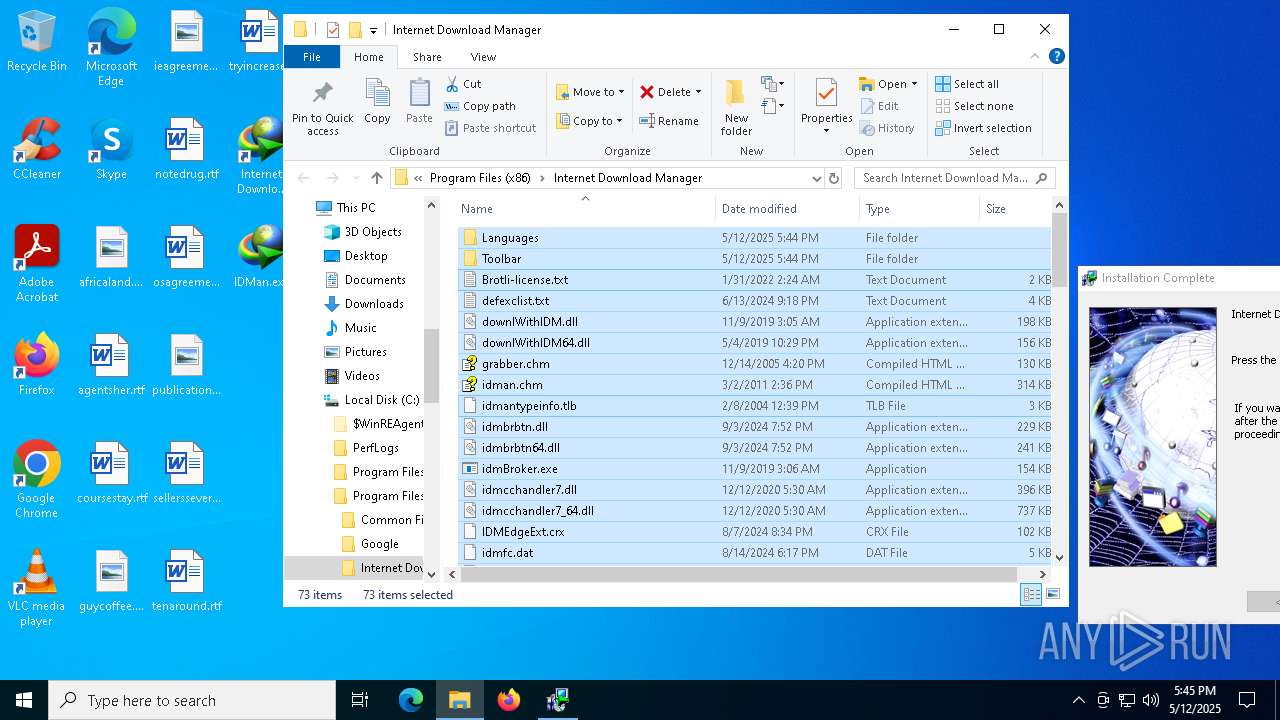1280x720 pixels.
Task: Sort by Date modified column header
Action: 787,209
